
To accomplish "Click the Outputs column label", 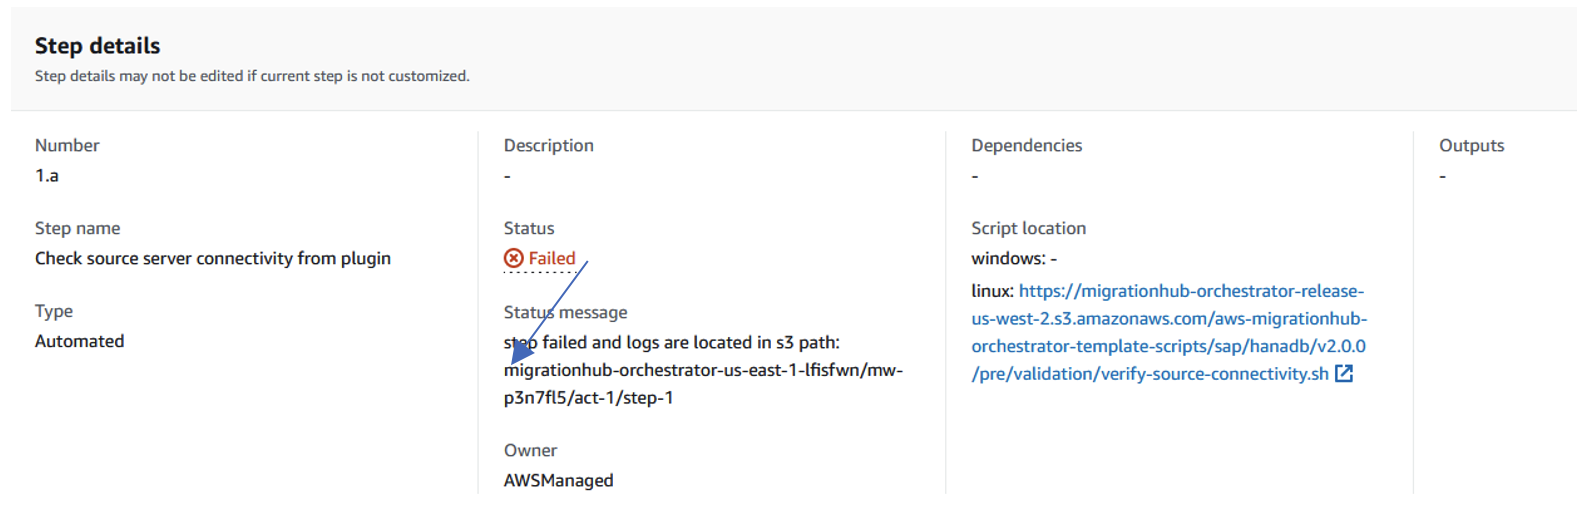I will 1471,145.
